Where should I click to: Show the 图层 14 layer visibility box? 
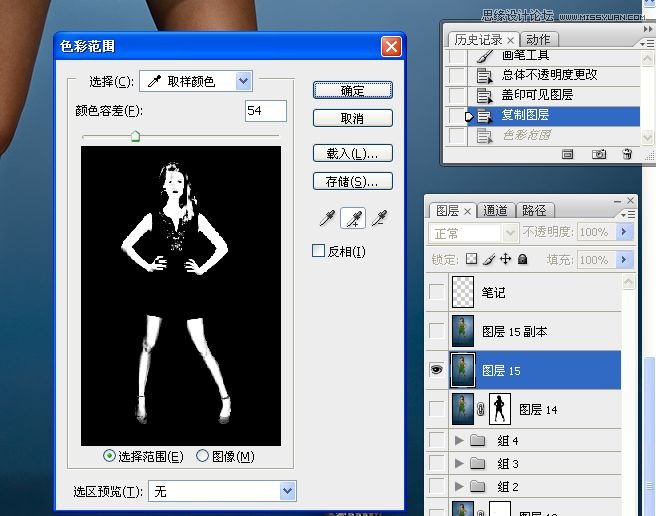pyautogui.click(x=436, y=409)
